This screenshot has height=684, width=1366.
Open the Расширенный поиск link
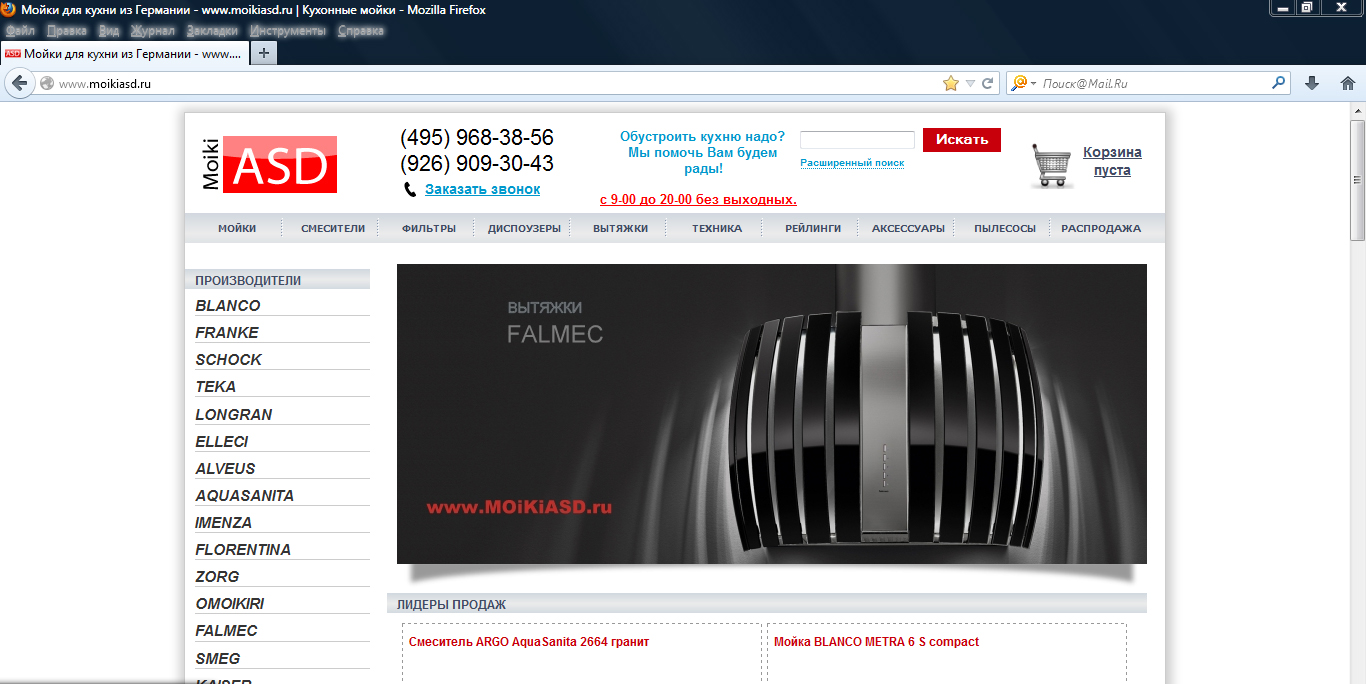[x=852, y=163]
